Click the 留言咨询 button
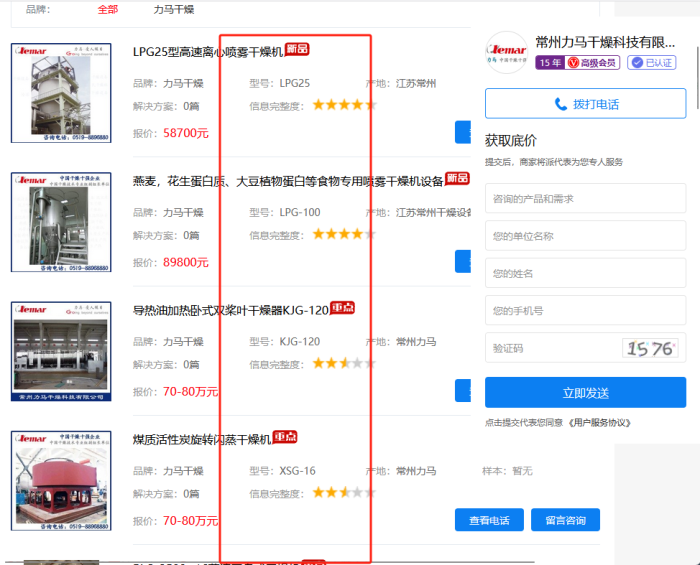The height and width of the screenshot is (565, 700). (565, 520)
